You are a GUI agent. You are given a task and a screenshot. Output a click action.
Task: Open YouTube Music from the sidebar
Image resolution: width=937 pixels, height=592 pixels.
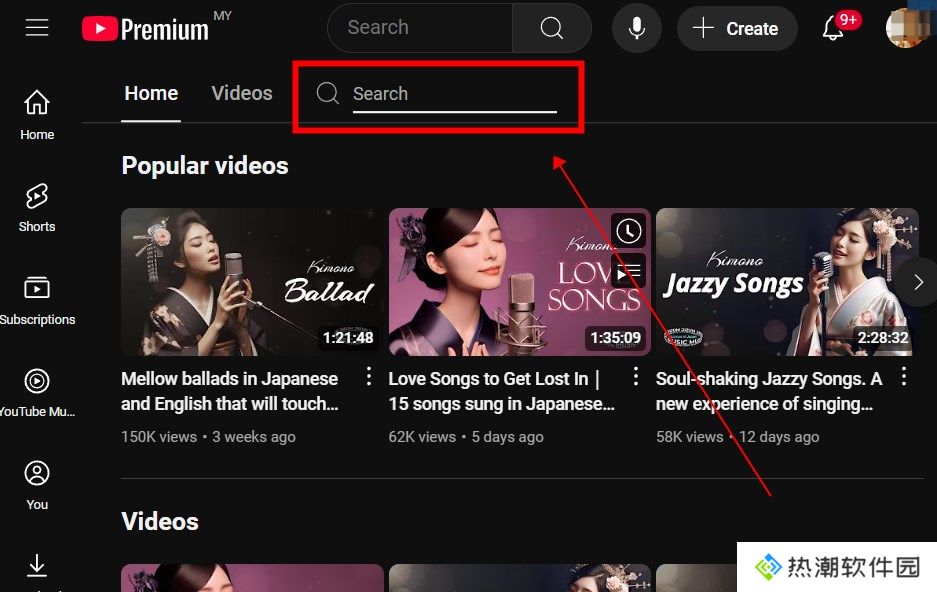point(36,389)
